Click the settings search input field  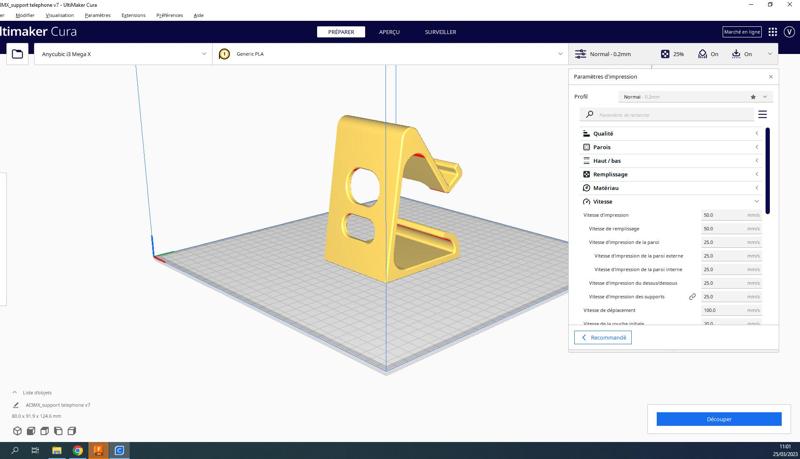click(667, 114)
